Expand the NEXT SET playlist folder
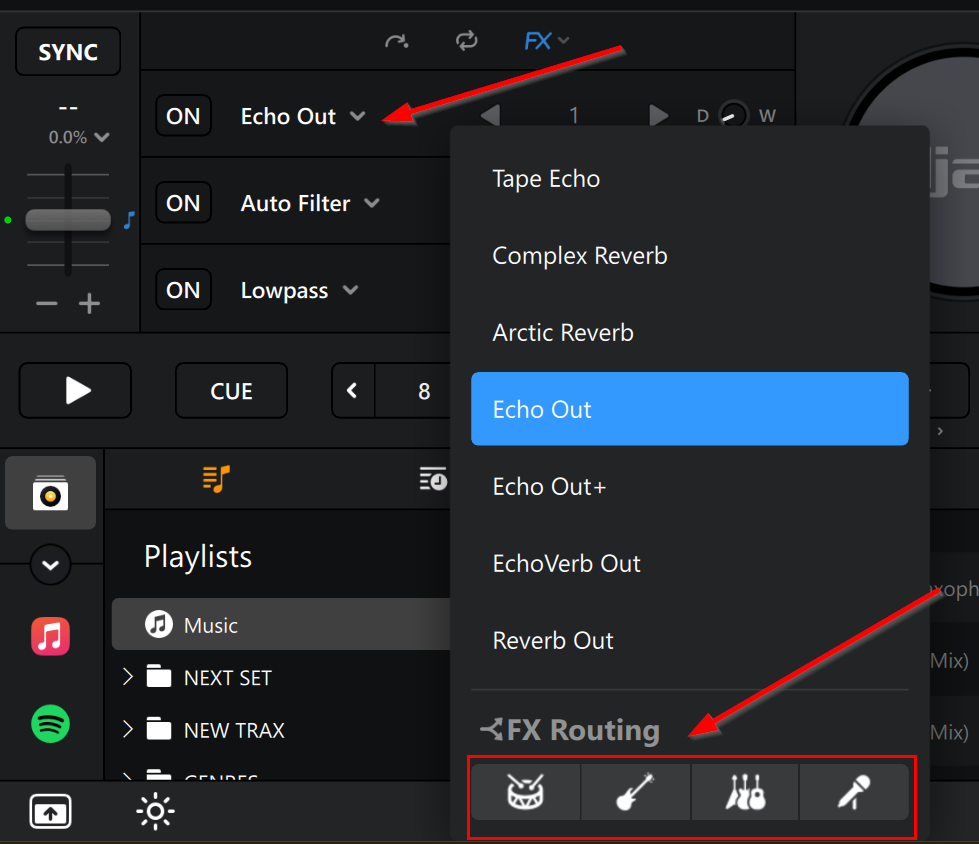The image size is (979, 844). point(128,678)
